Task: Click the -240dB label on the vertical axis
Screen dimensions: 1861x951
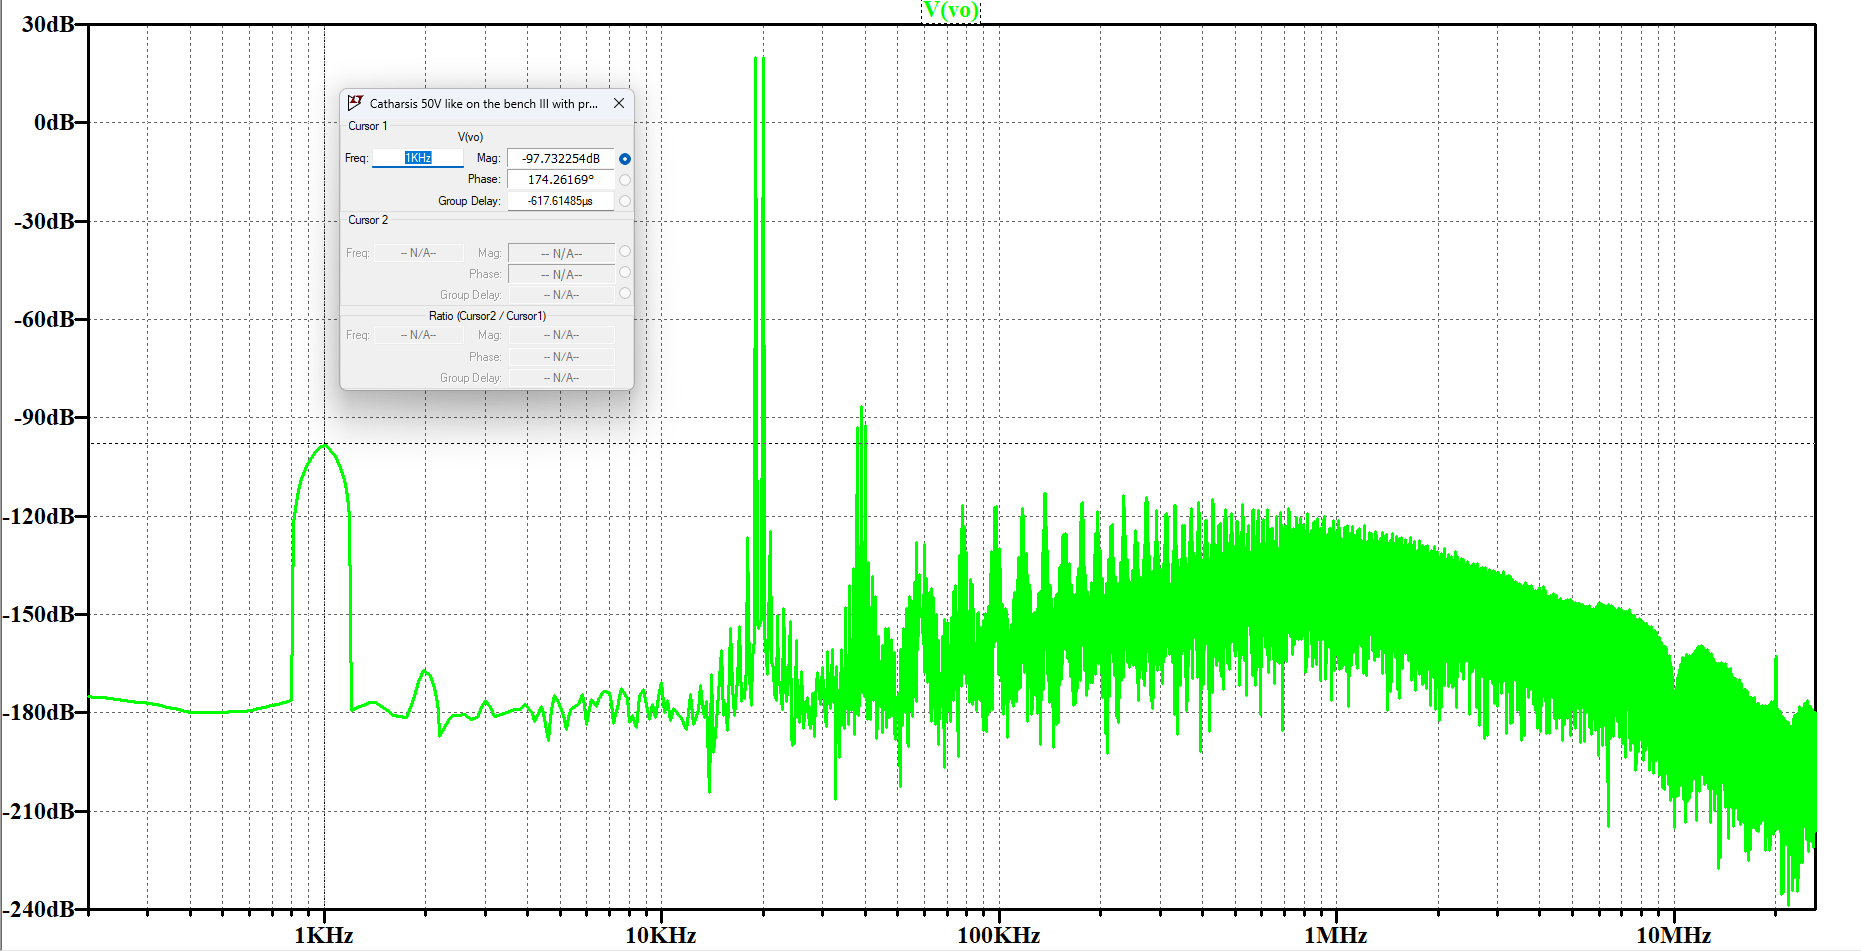Action: click(x=39, y=909)
